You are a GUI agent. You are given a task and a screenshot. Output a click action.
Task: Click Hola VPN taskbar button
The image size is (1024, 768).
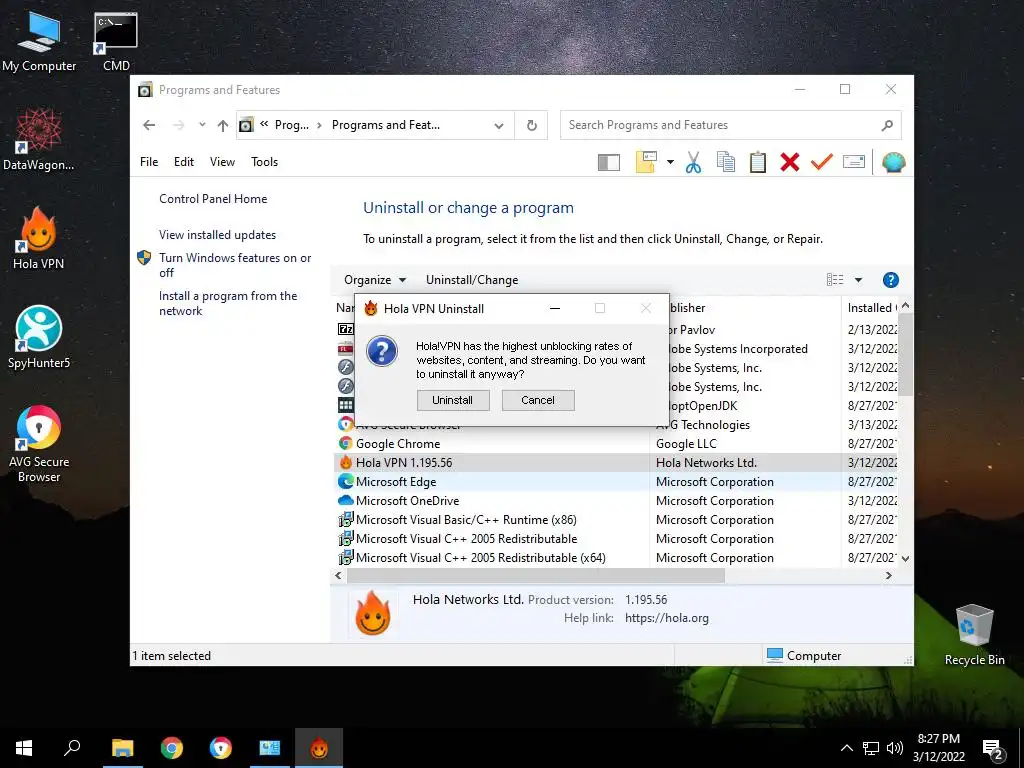(319, 748)
